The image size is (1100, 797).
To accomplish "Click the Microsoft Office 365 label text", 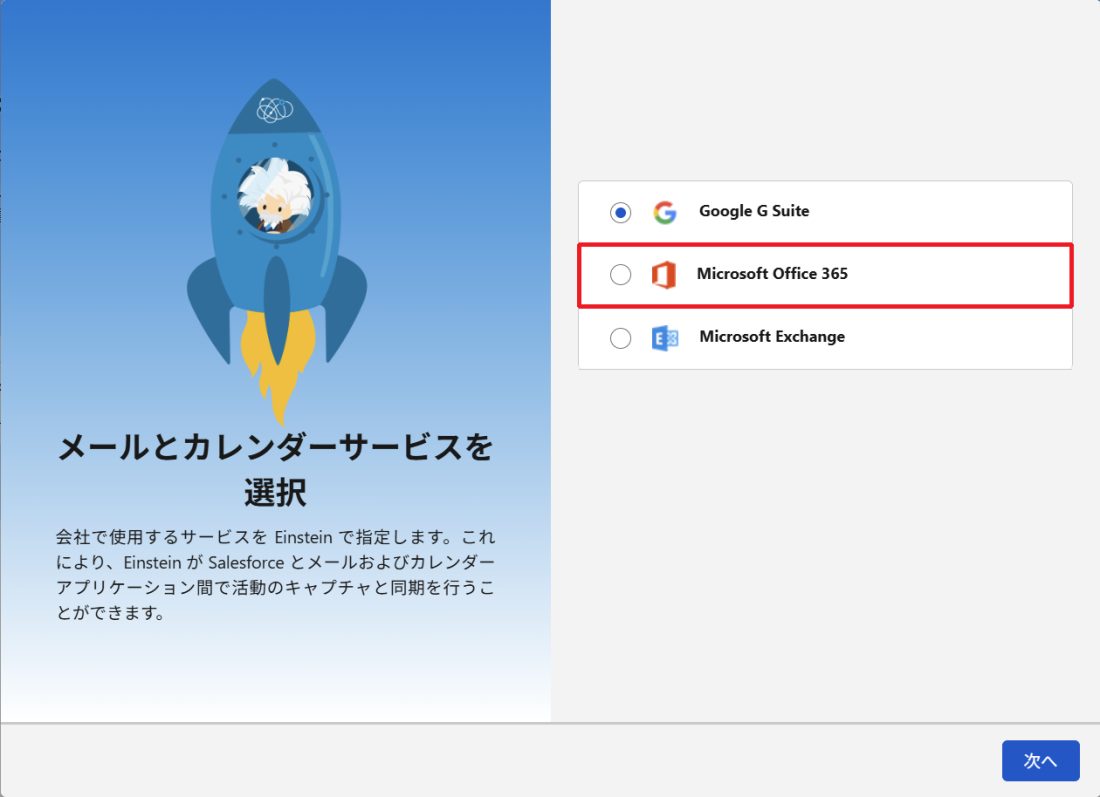I will click(772, 274).
